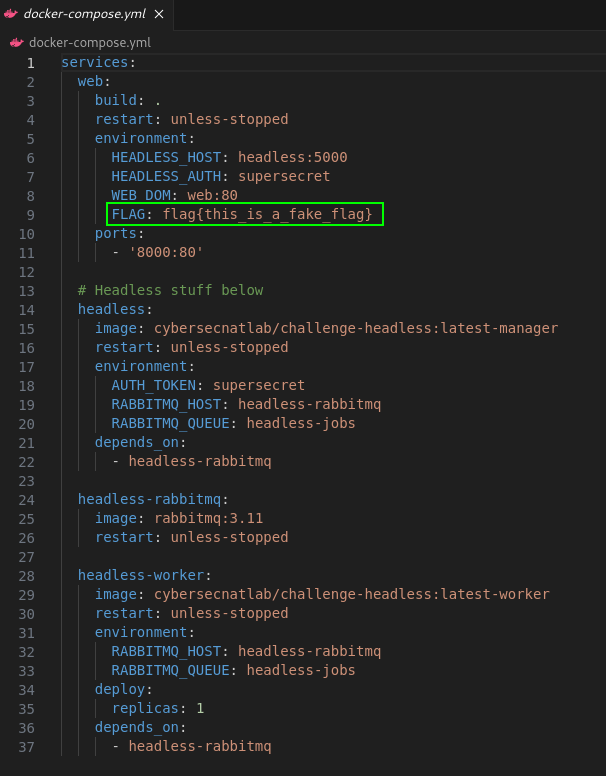Screen dimensions: 606x776
Task: Click 'depends_on' key on line 36
Action: tap(137, 728)
